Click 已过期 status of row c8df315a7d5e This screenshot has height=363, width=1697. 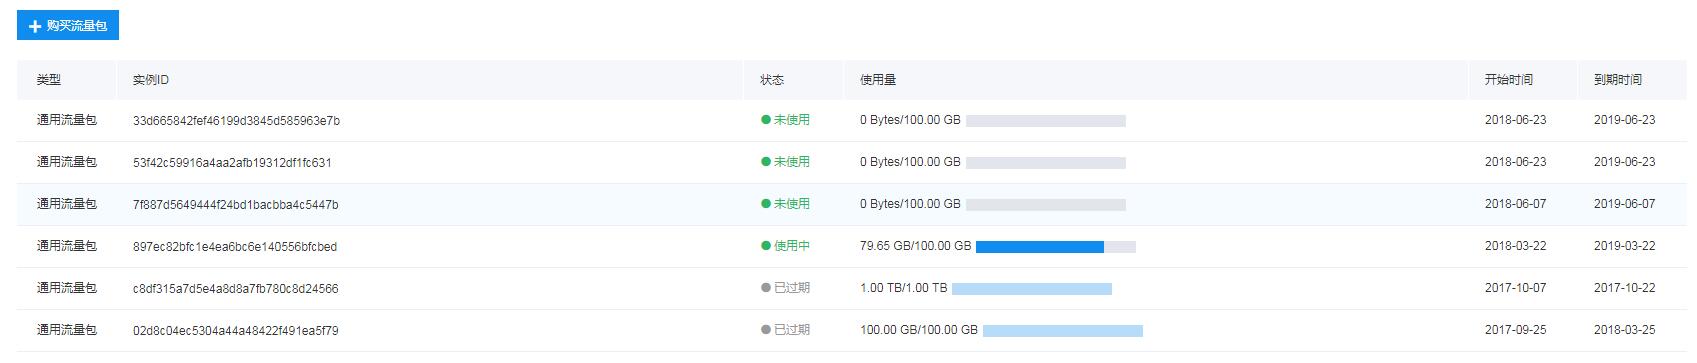(x=786, y=288)
